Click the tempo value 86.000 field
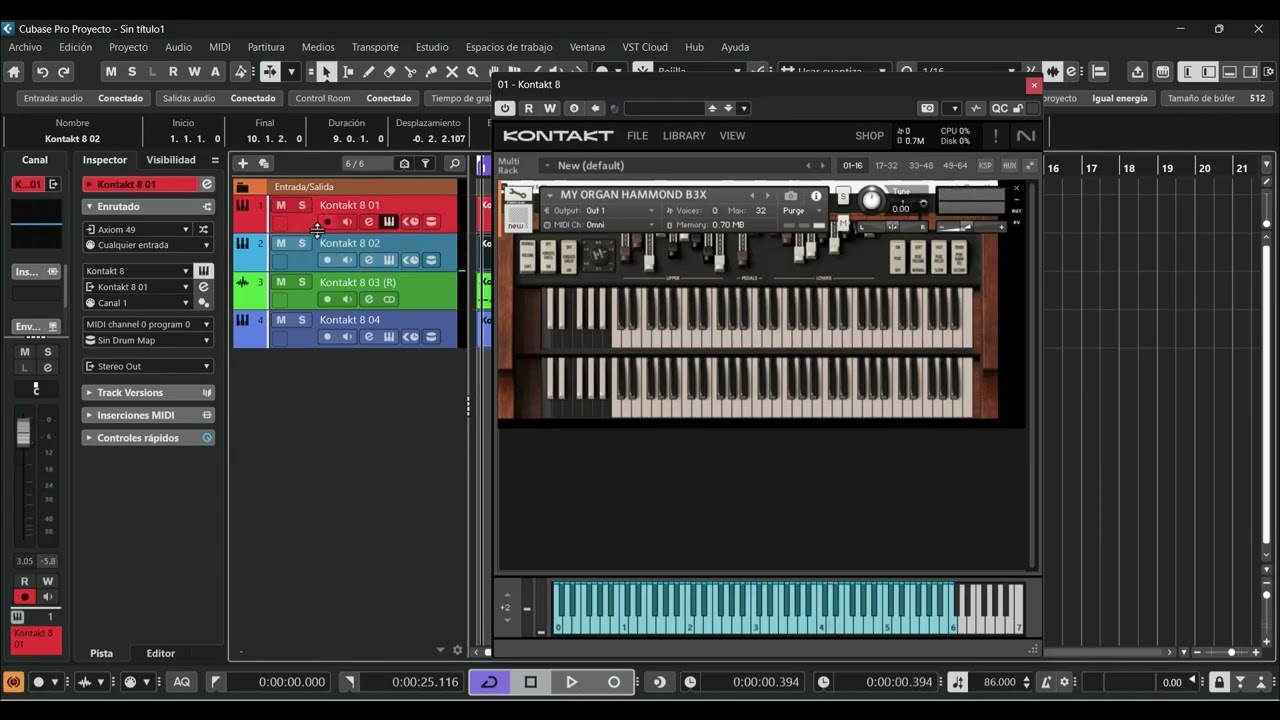The height and width of the screenshot is (720, 1280). click(999, 682)
